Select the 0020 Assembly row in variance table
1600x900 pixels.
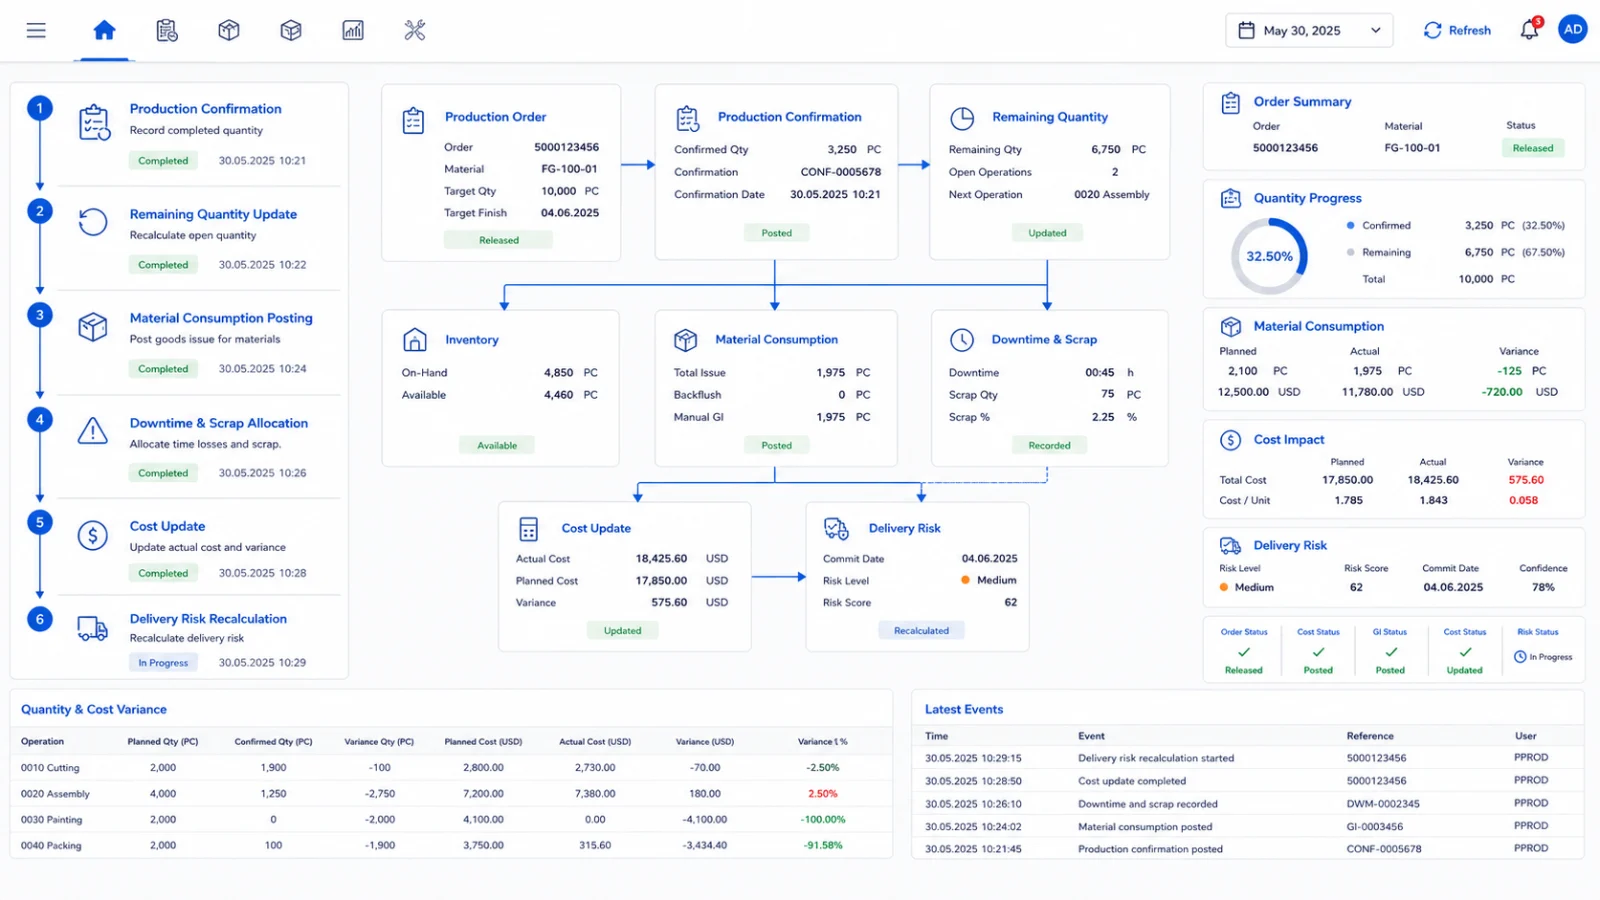pyautogui.click(x=450, y=793)
